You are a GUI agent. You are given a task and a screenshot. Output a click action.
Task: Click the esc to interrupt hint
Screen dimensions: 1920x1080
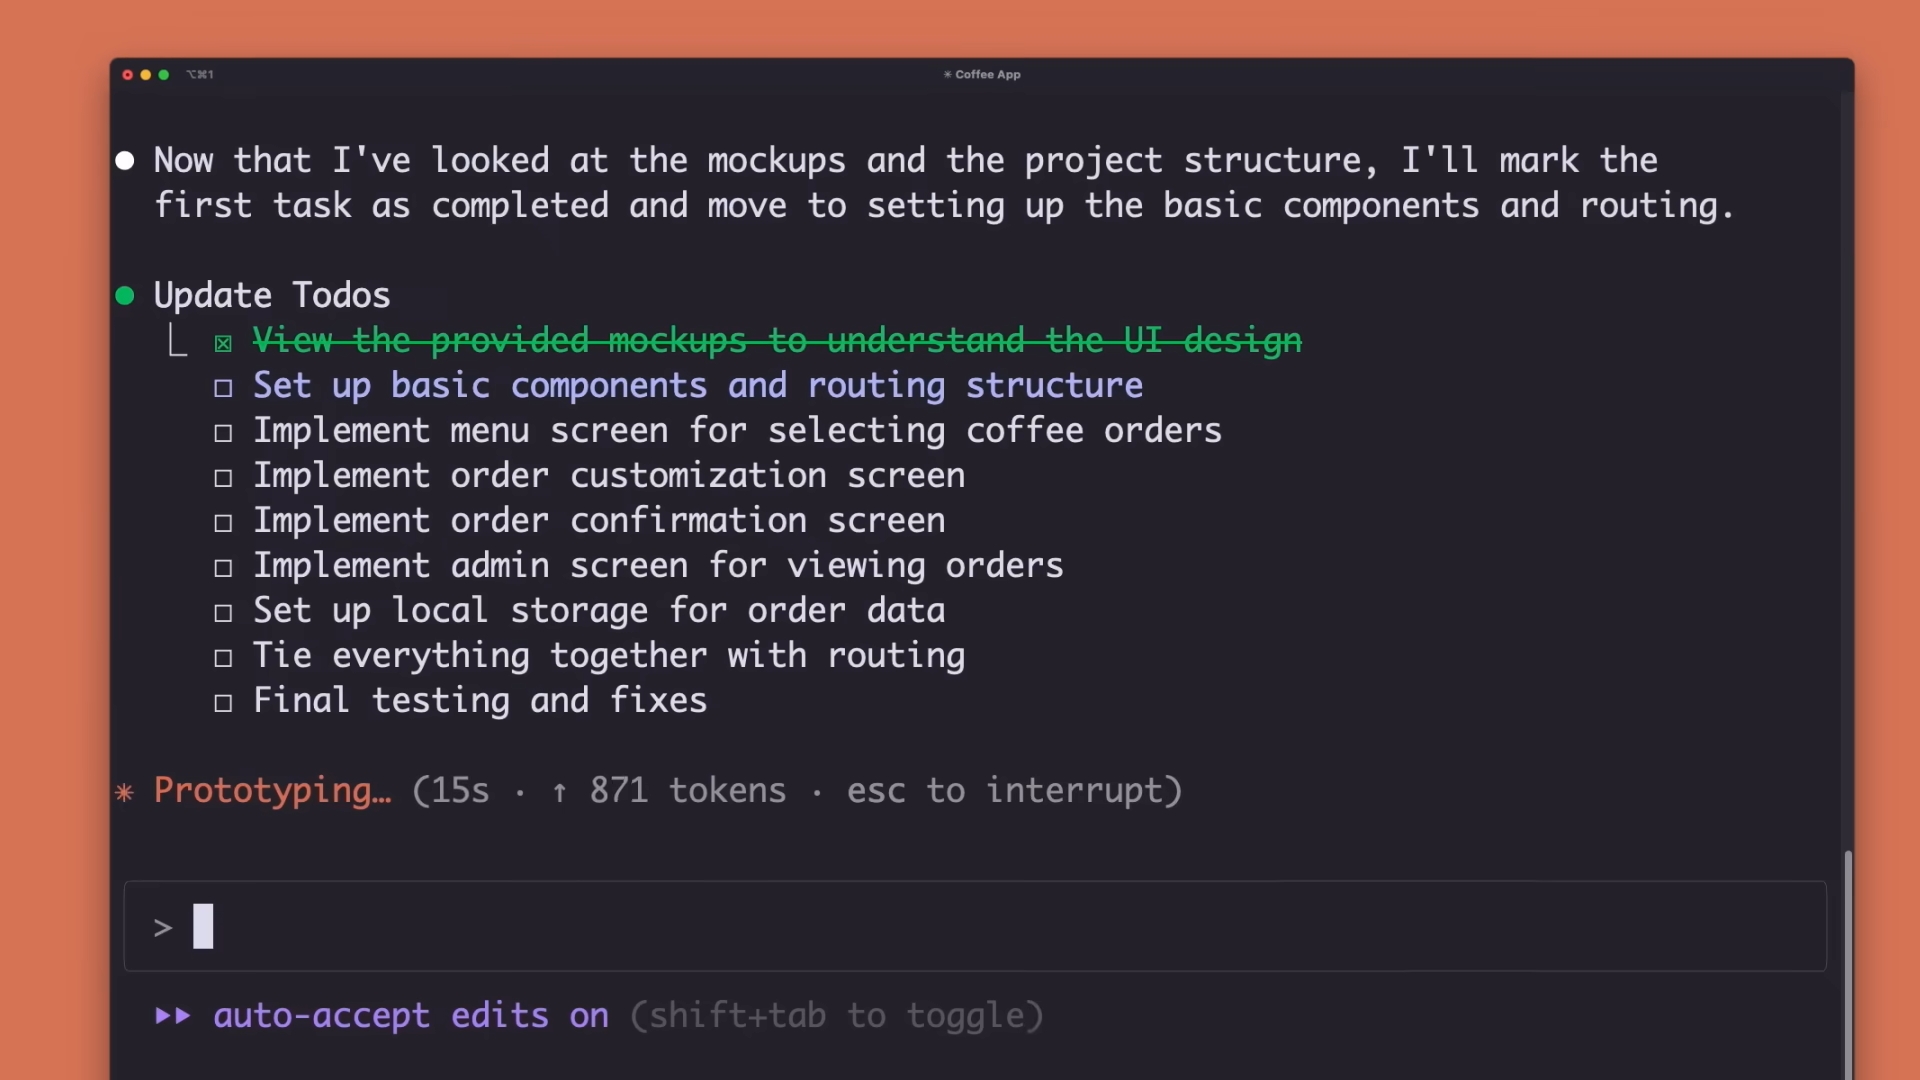[x=1011, y=791]
